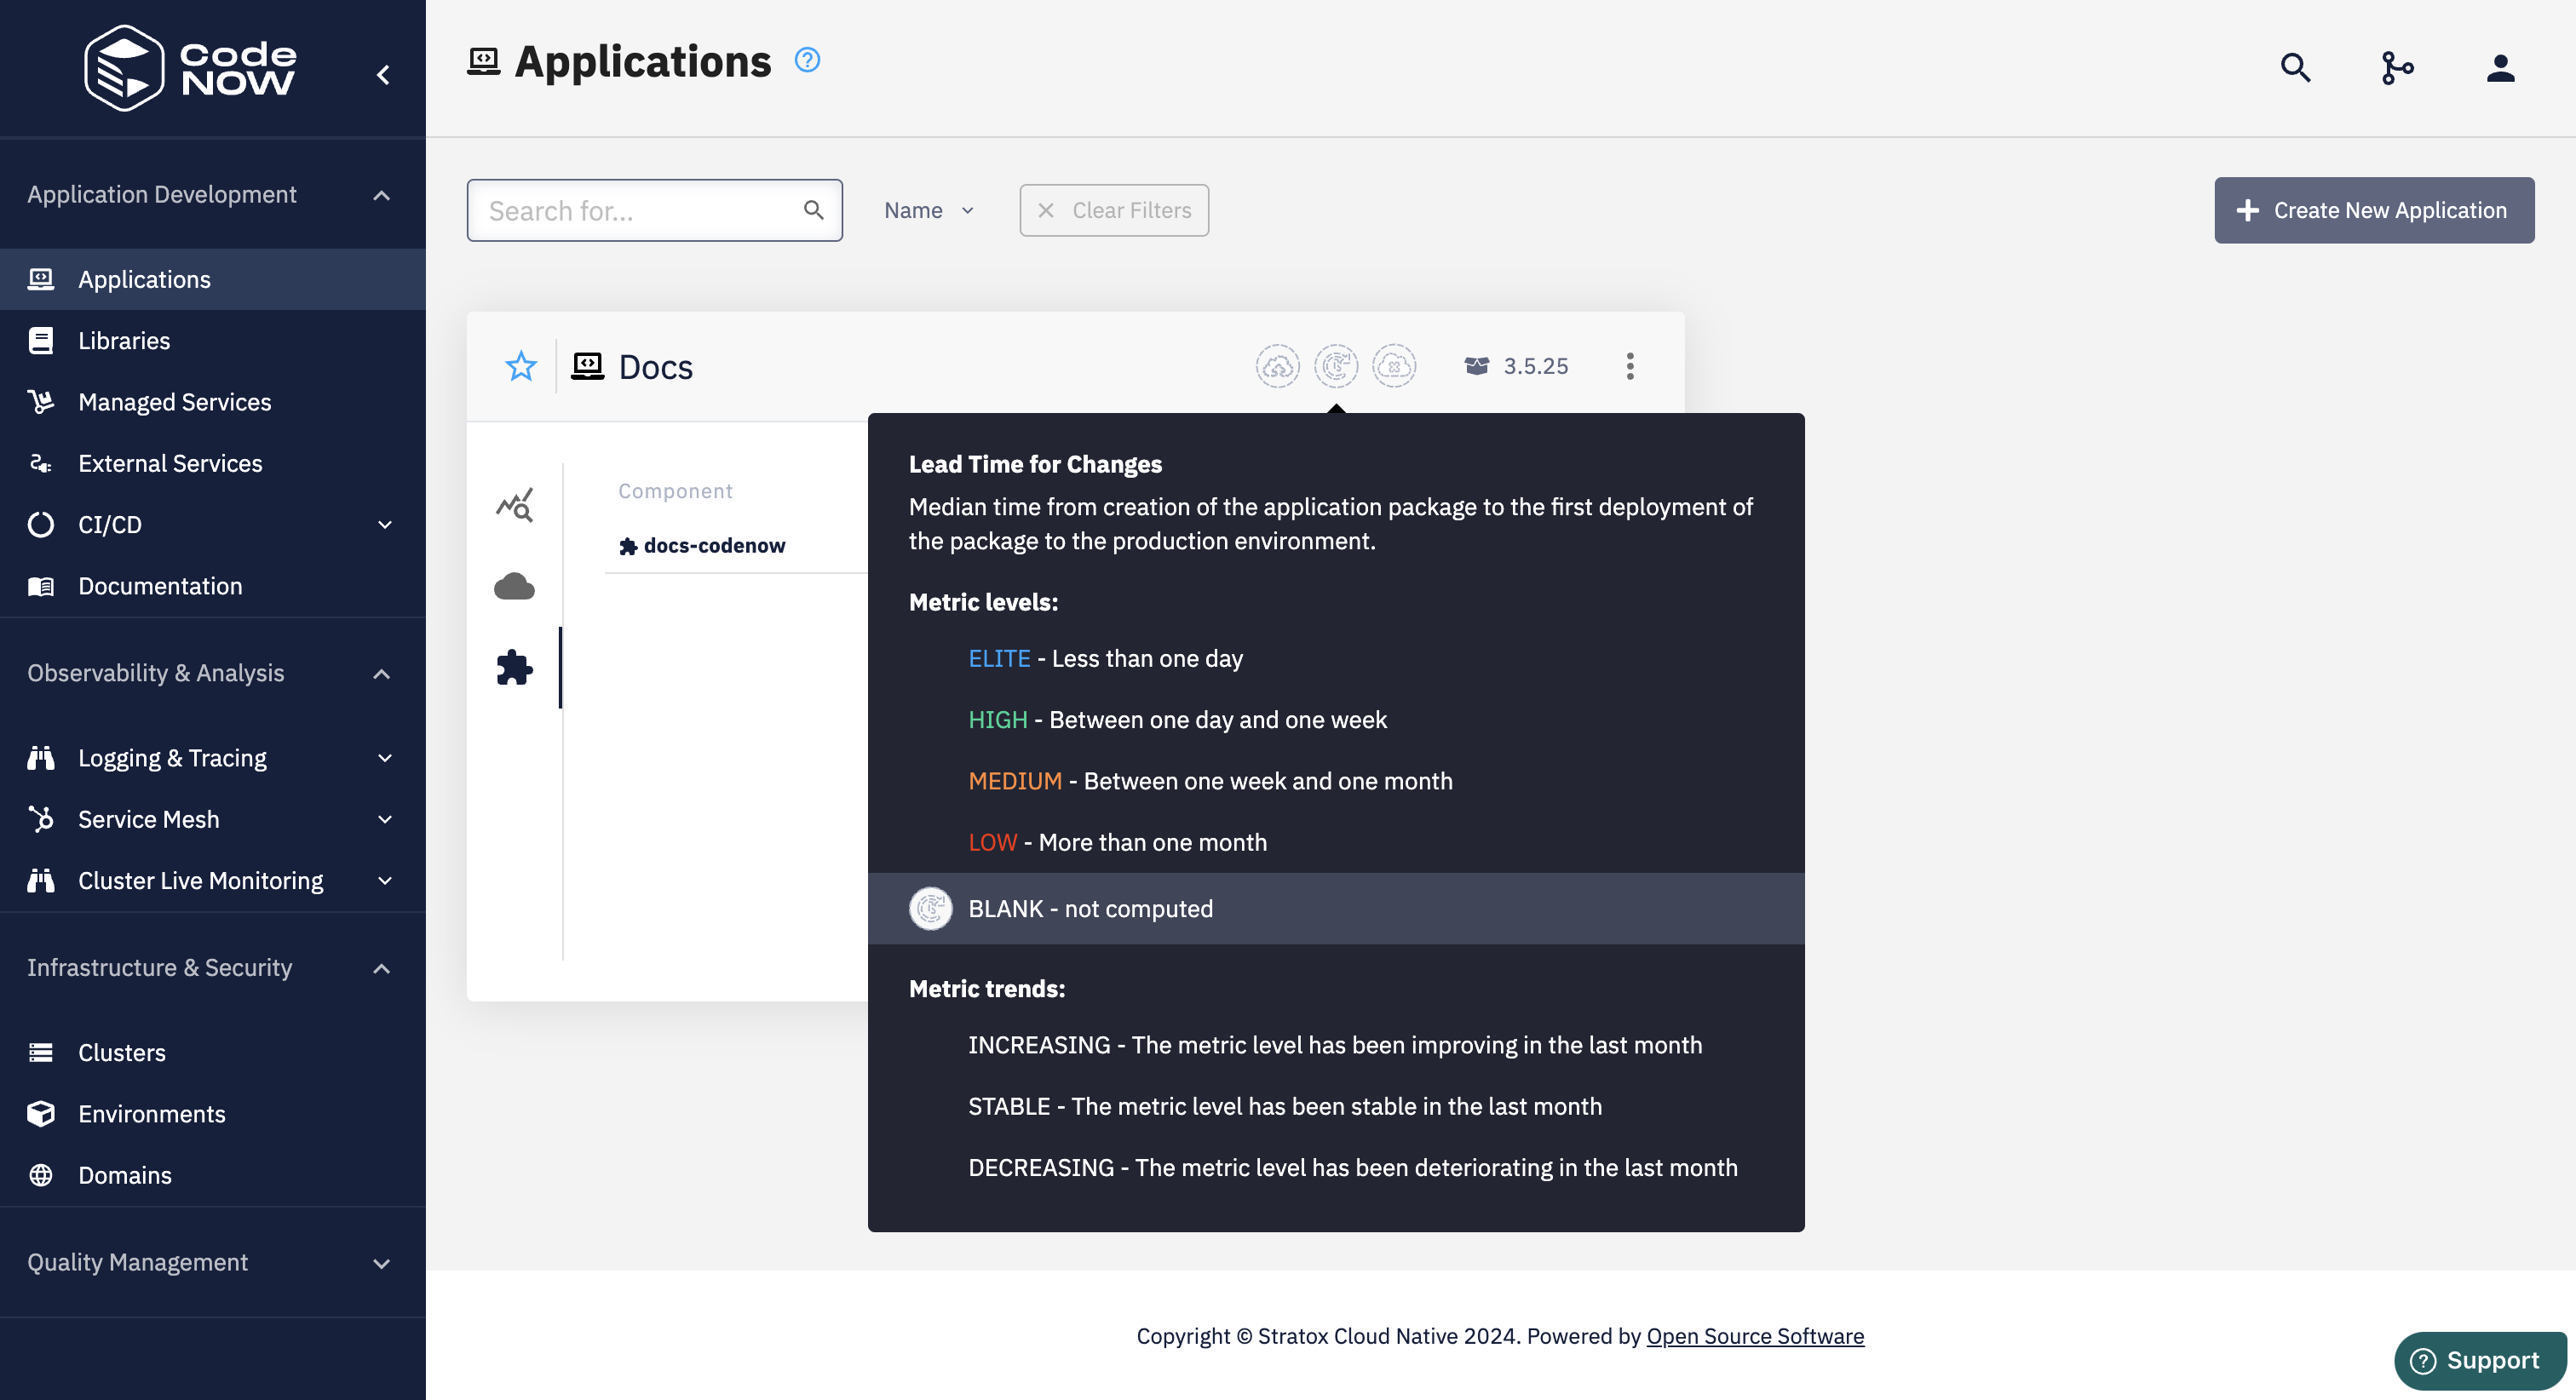The height and width of the screenshot is (1400, 2576).
Task: Star the Docs application as favorite
Action: 520,366
